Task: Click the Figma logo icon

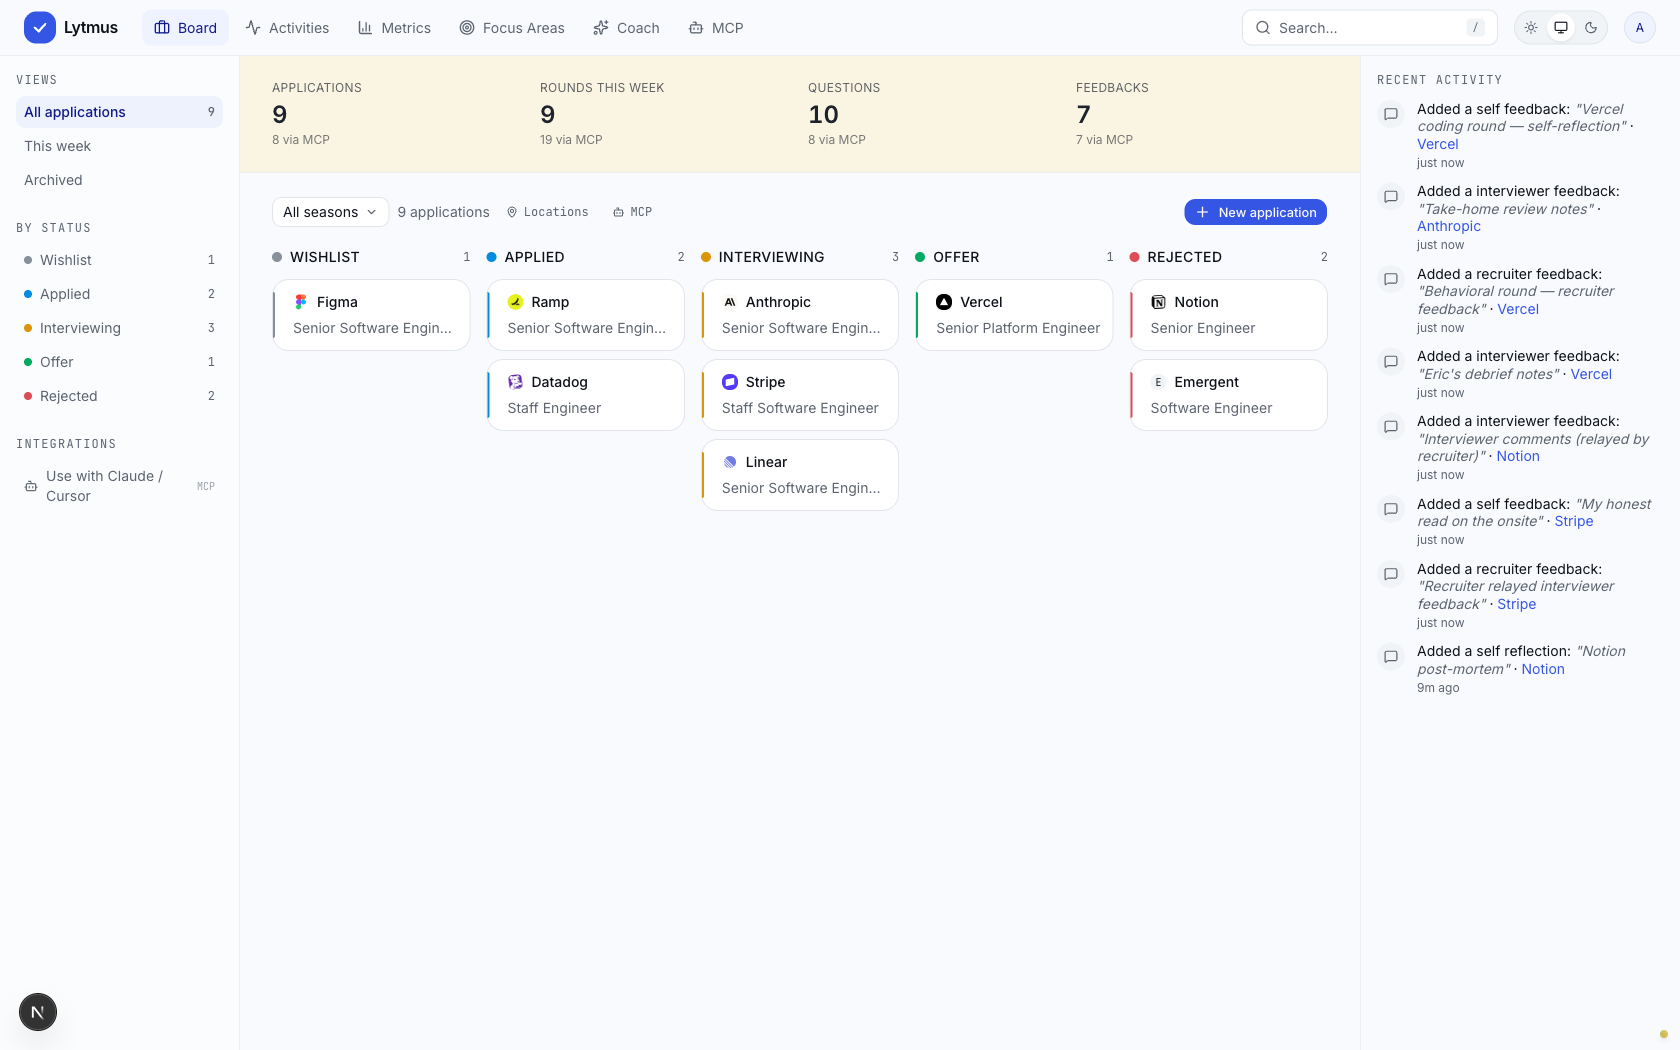Action: [301, 302]
